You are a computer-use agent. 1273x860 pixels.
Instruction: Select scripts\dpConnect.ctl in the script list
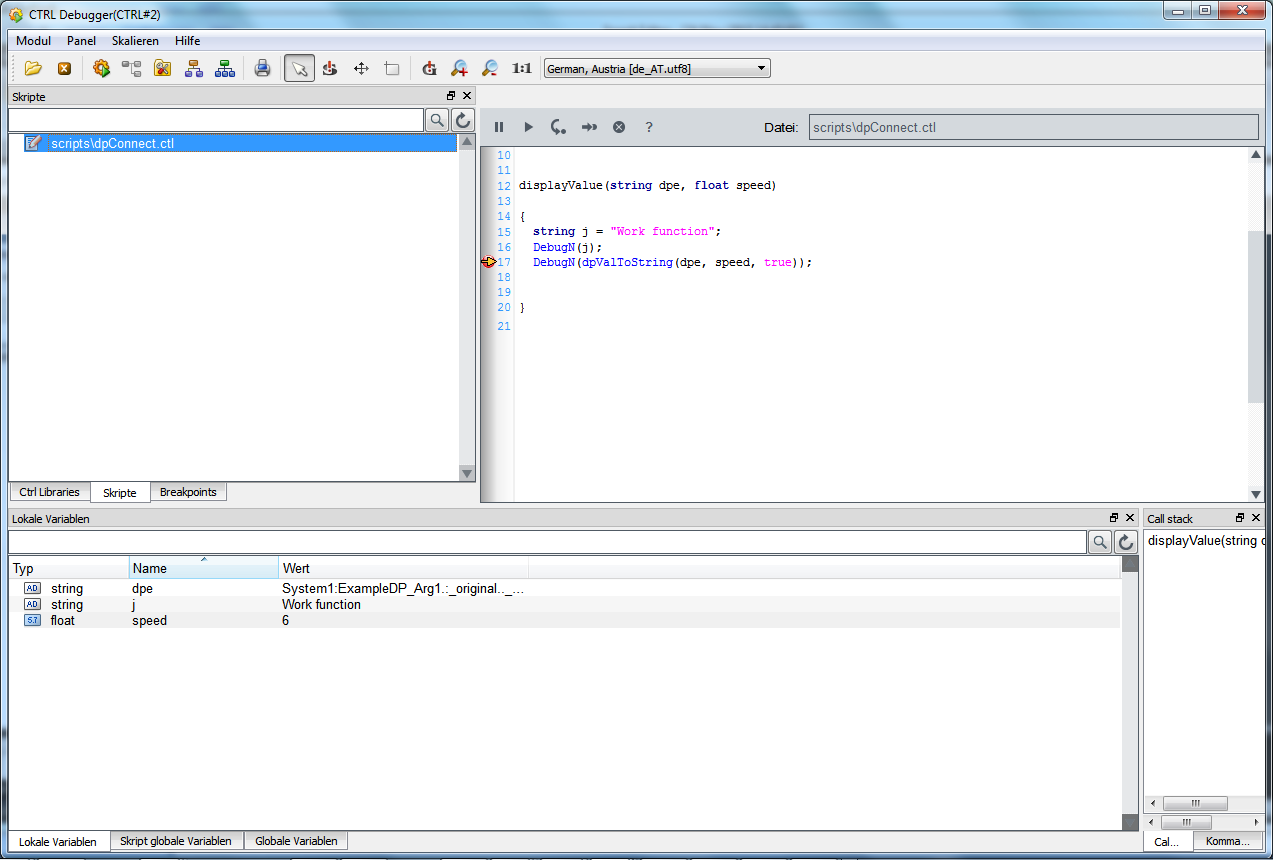pos(112,143)
